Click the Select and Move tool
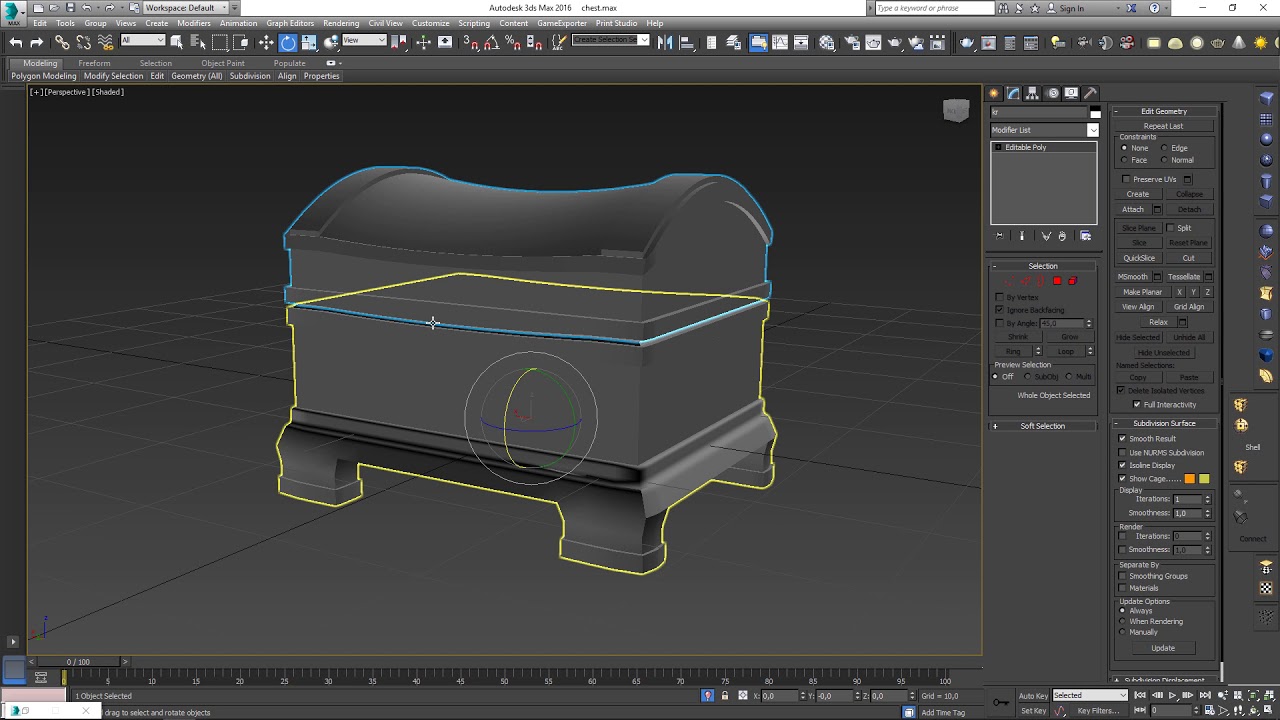 tap(266, 42)
